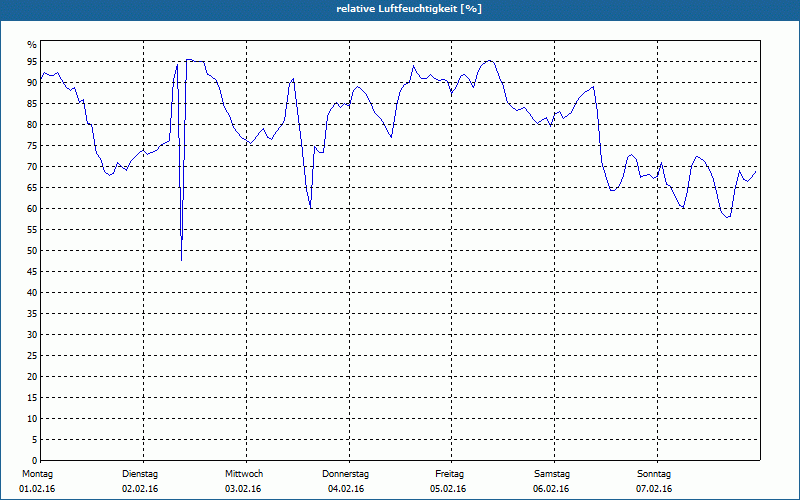The height and width of the screenshot is (500, 800).
Task: Select the Dienstag axis label
Action: pyautogui.click(x=140, y=474)
